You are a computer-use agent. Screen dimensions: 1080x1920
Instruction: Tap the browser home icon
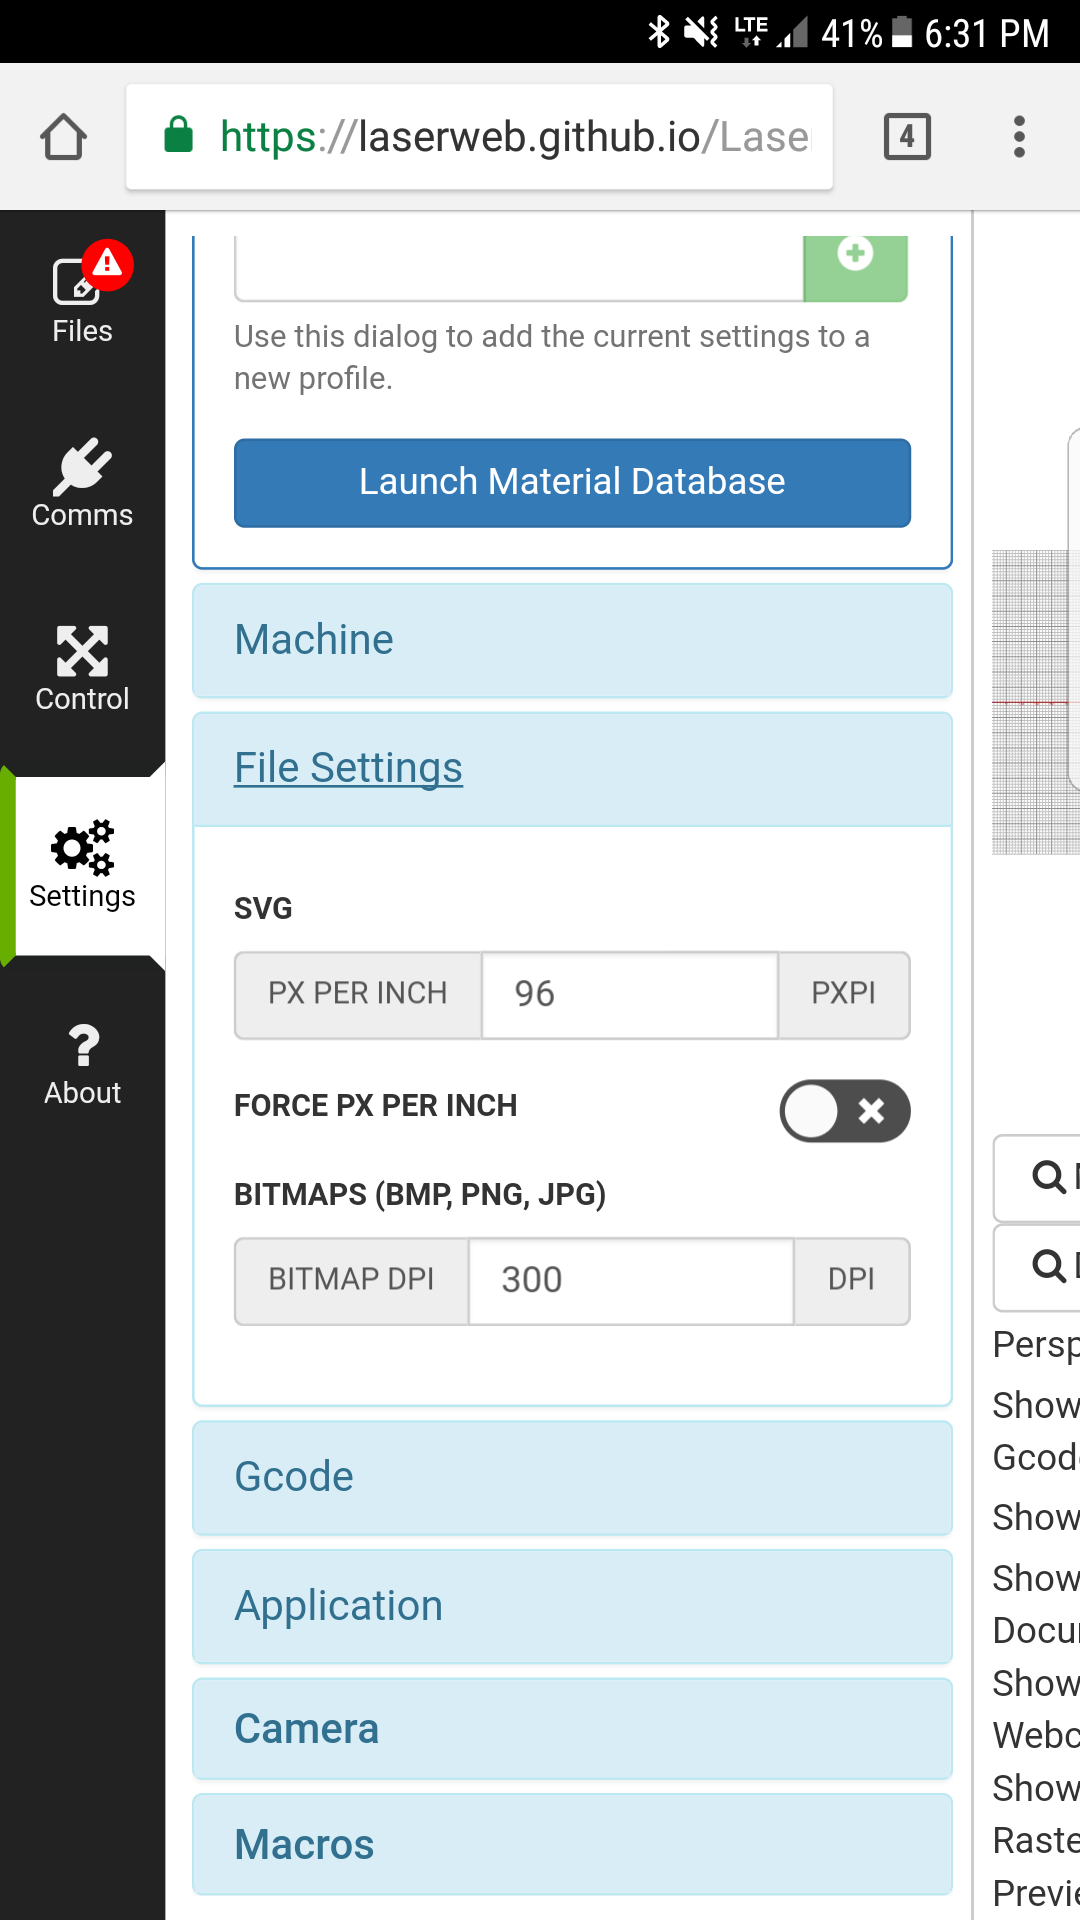(x=63, y=137)
